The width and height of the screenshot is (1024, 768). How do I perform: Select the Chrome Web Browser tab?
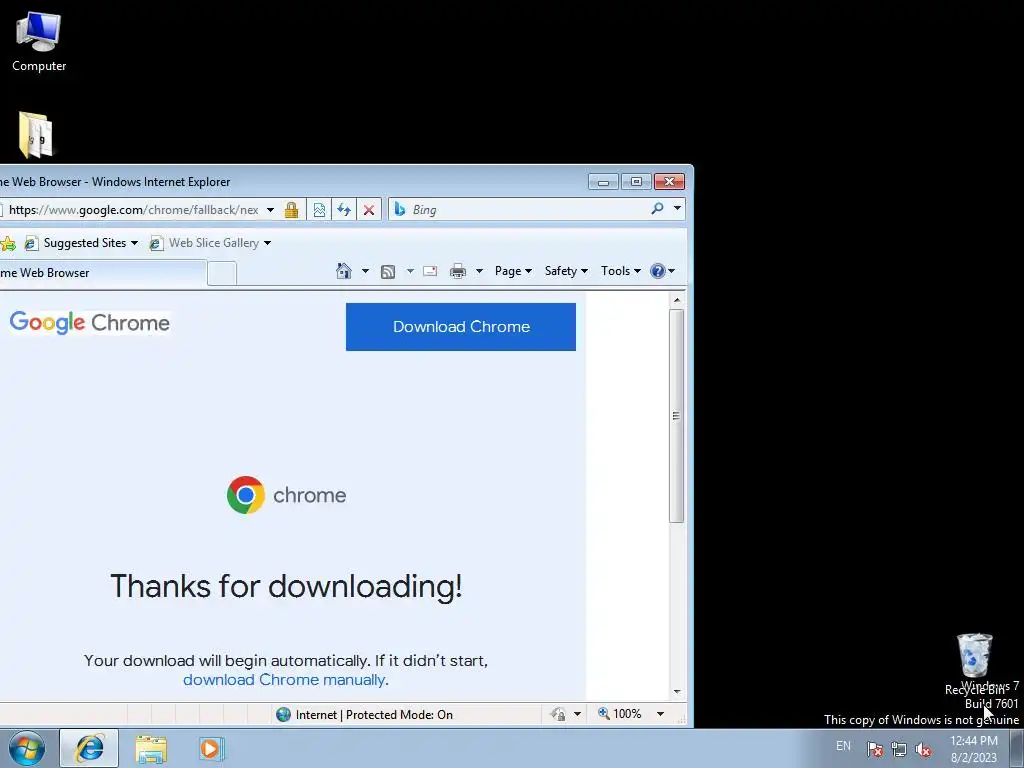click(x=103, y=273)
